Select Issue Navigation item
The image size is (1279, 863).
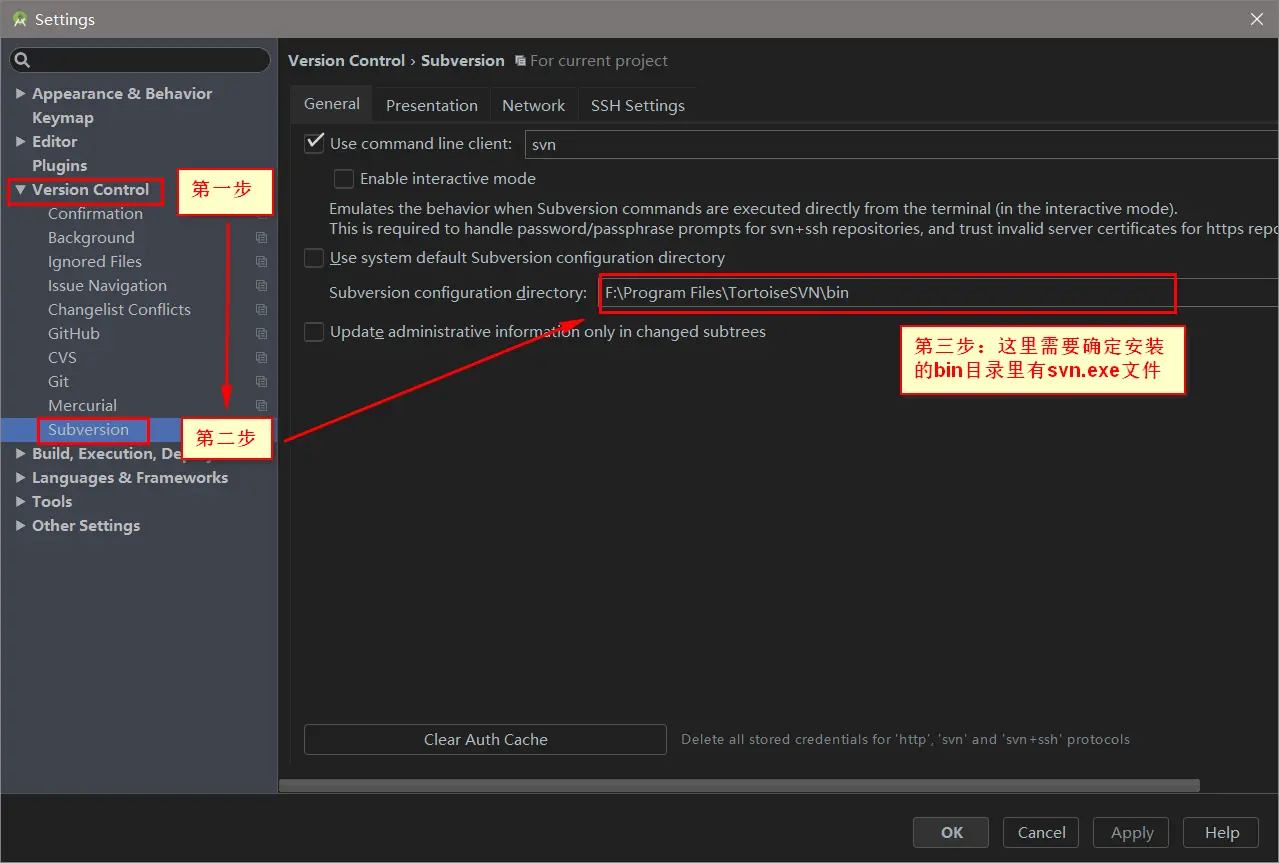tap(107, 286)
